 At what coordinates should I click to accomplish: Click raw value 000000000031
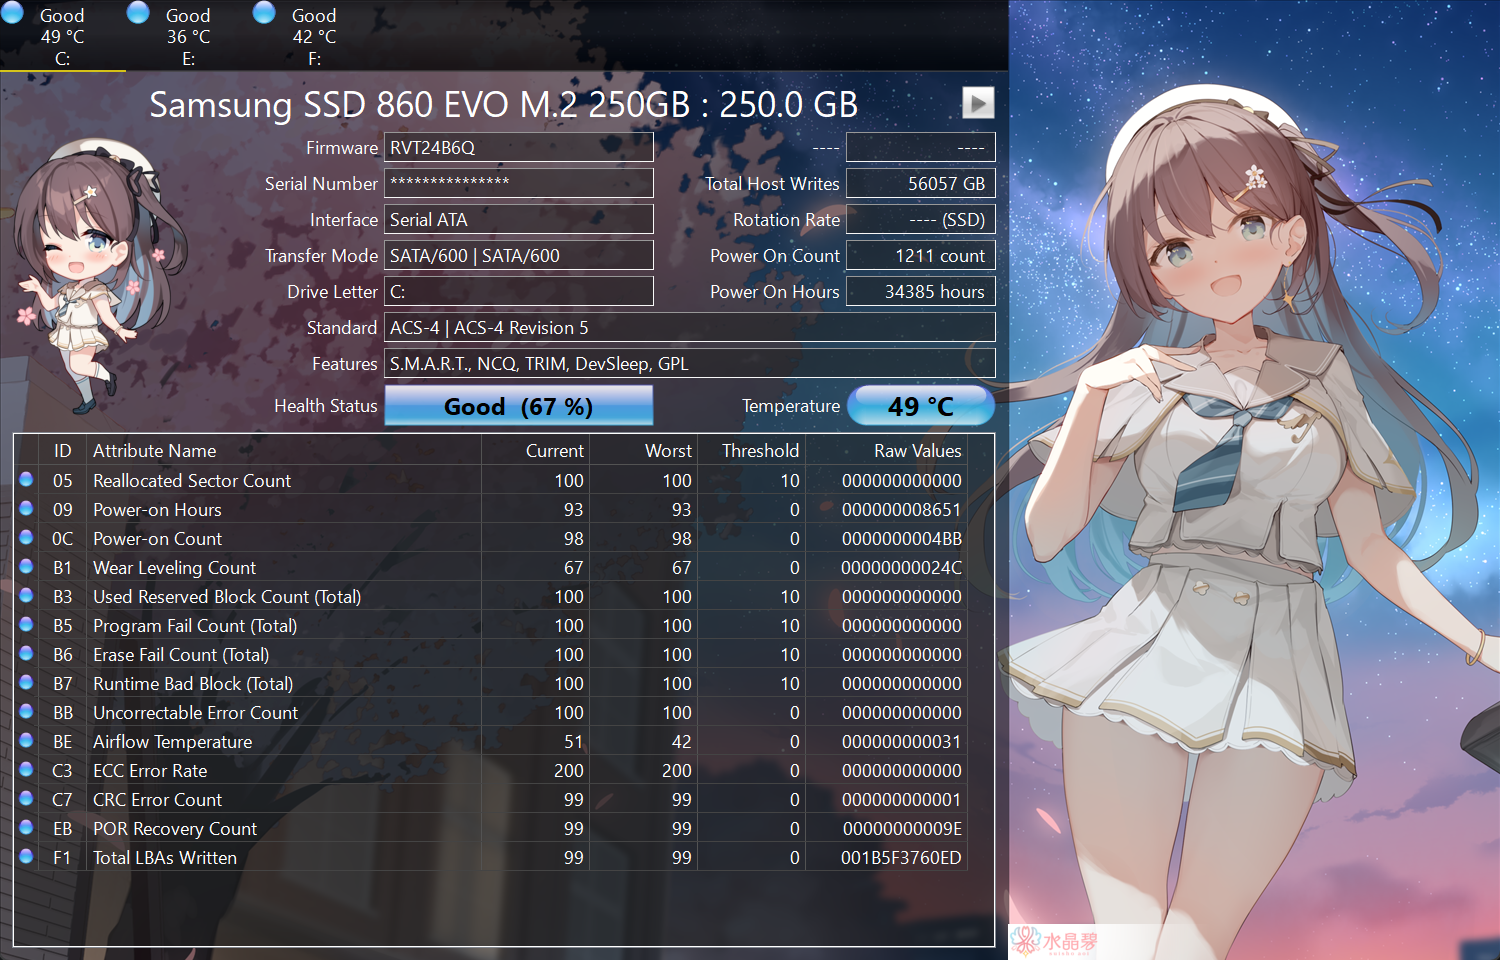(902, 742)
